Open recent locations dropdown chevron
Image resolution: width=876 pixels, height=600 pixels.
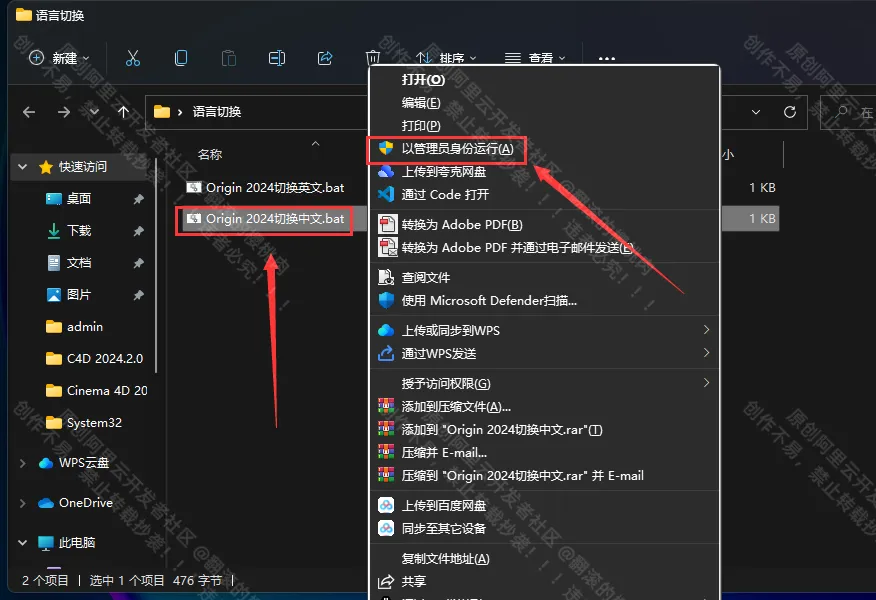[94, 112]
